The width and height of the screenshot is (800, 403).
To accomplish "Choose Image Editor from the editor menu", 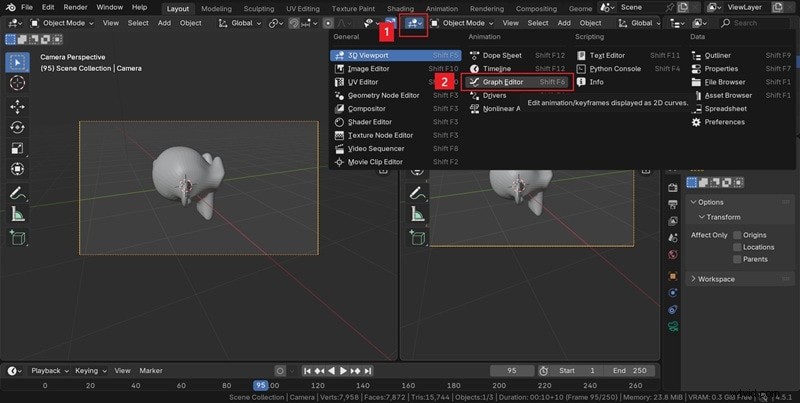I will pyautogui.click(x=396, y=69).
